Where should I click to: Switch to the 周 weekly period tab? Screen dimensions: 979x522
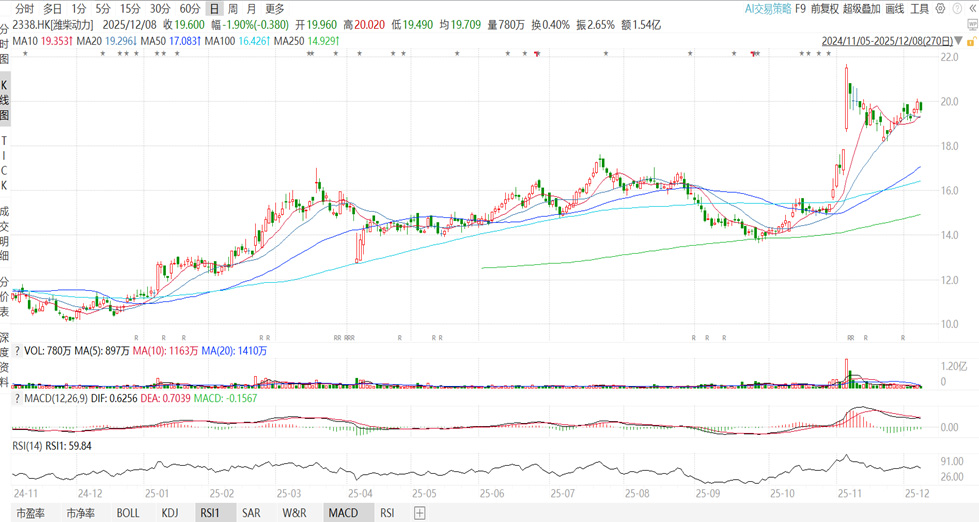[x=233, y=8]
